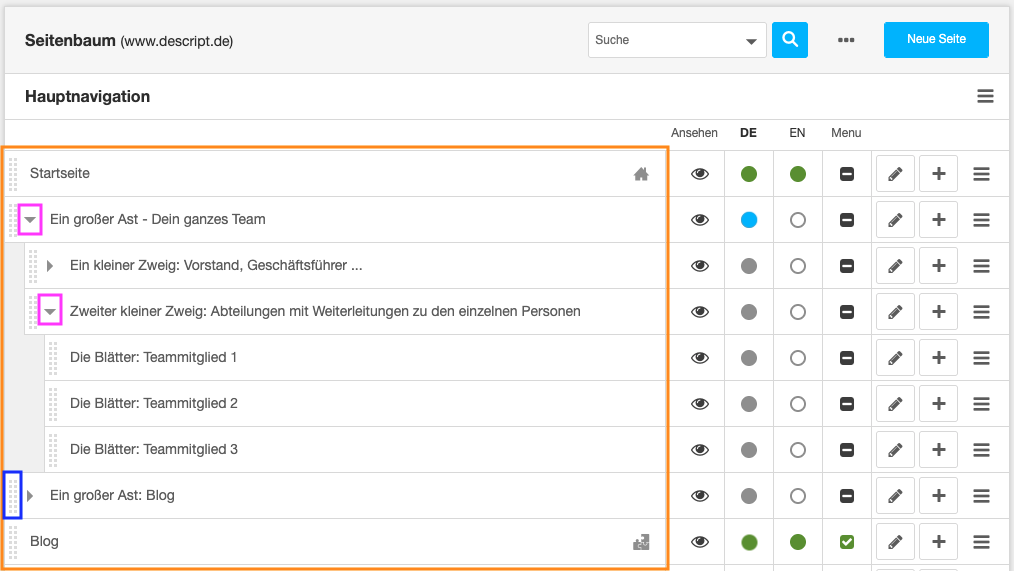Click the Menu column header
The height and width of the screenshot is (571, 1014).
[846, 133]
